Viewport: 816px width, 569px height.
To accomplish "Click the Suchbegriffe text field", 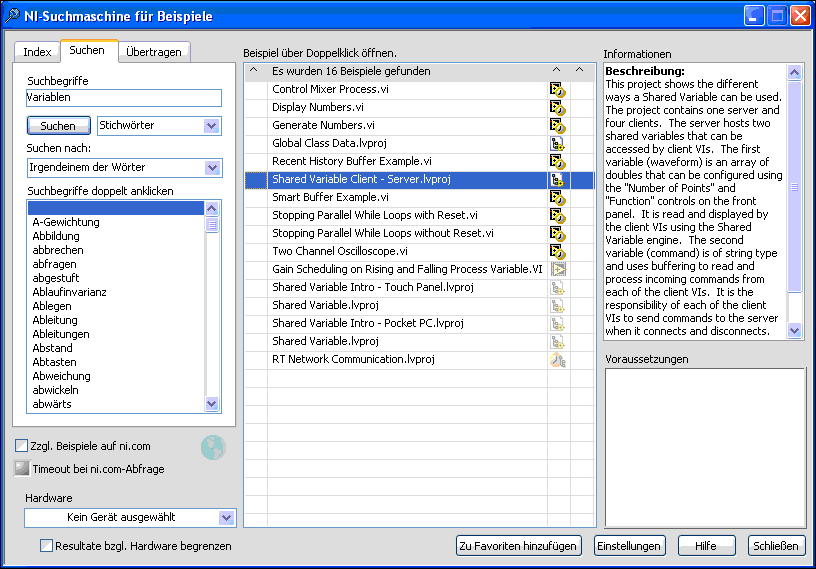I will pyautogui.click(x=124, y=97).
